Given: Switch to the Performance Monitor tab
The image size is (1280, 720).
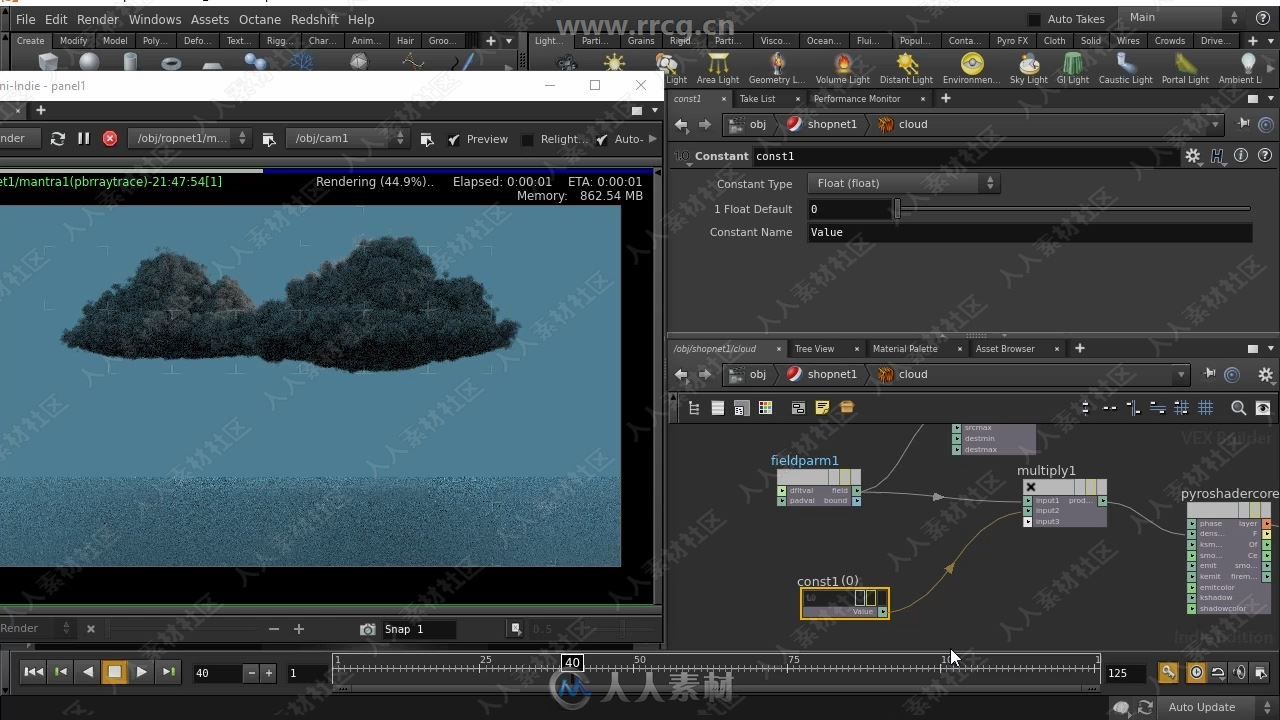Looking at the screenshot, I should coord(857,99).
